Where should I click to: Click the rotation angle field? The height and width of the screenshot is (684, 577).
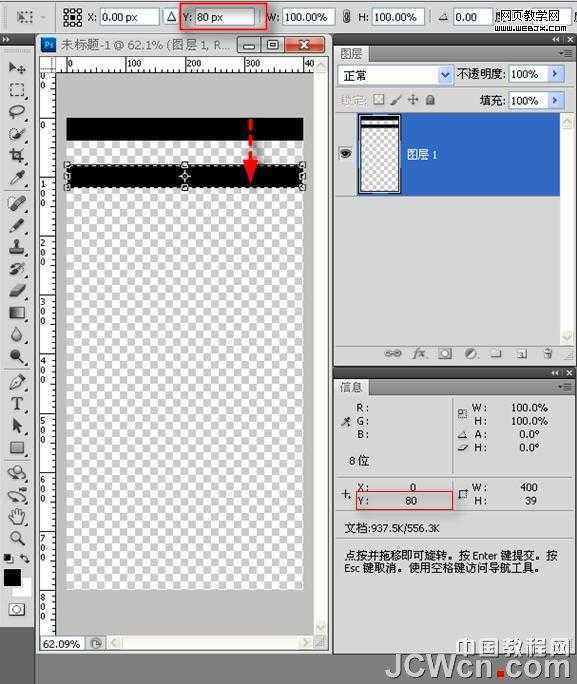point(473,17)
